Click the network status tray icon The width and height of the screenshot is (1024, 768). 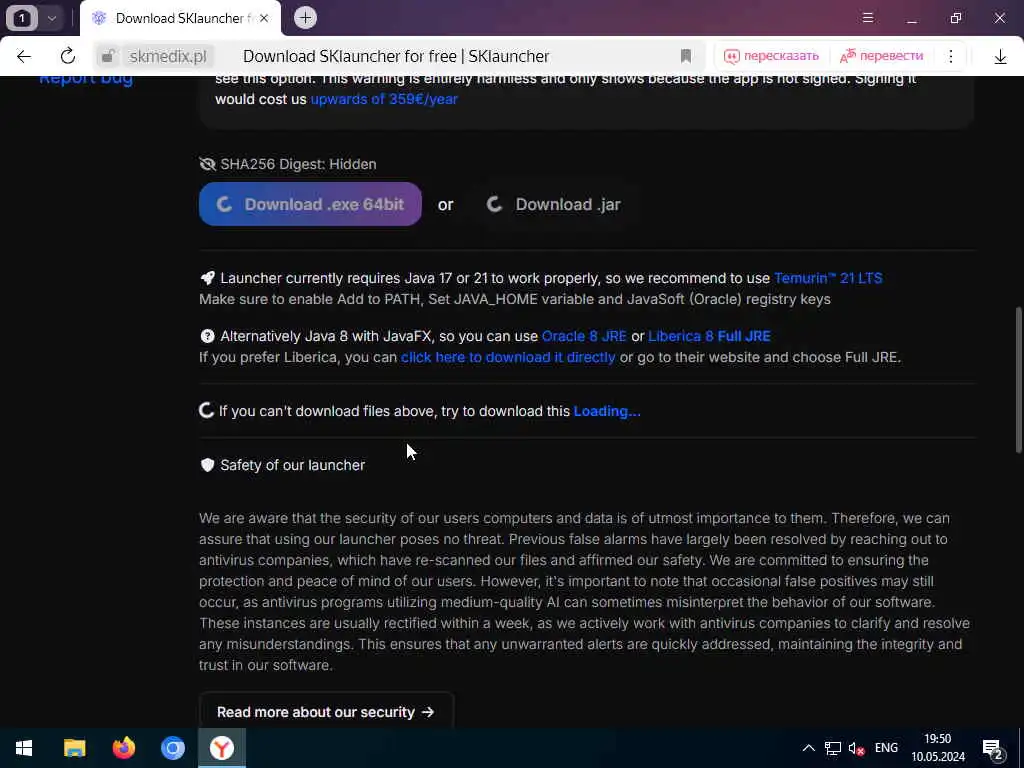tap(833, 748)
